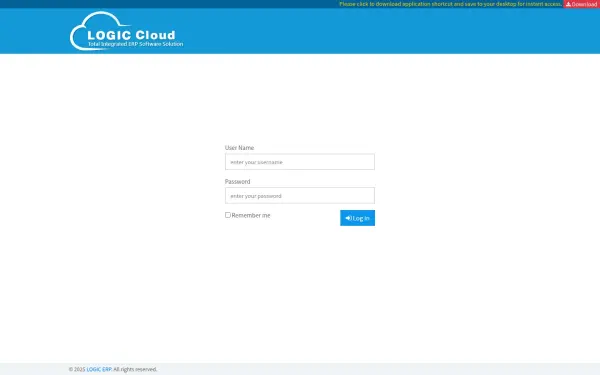
Task: Focus the Password input field
Action: coord(300,196)
